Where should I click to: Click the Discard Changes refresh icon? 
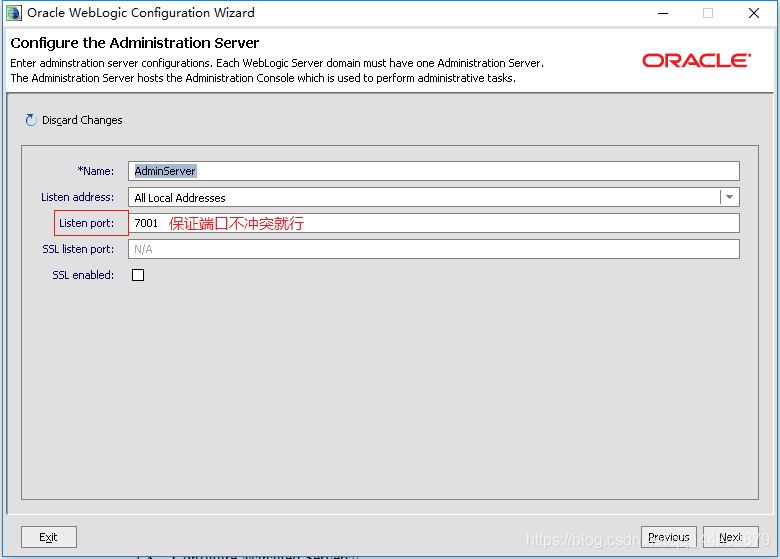point(31,120)
